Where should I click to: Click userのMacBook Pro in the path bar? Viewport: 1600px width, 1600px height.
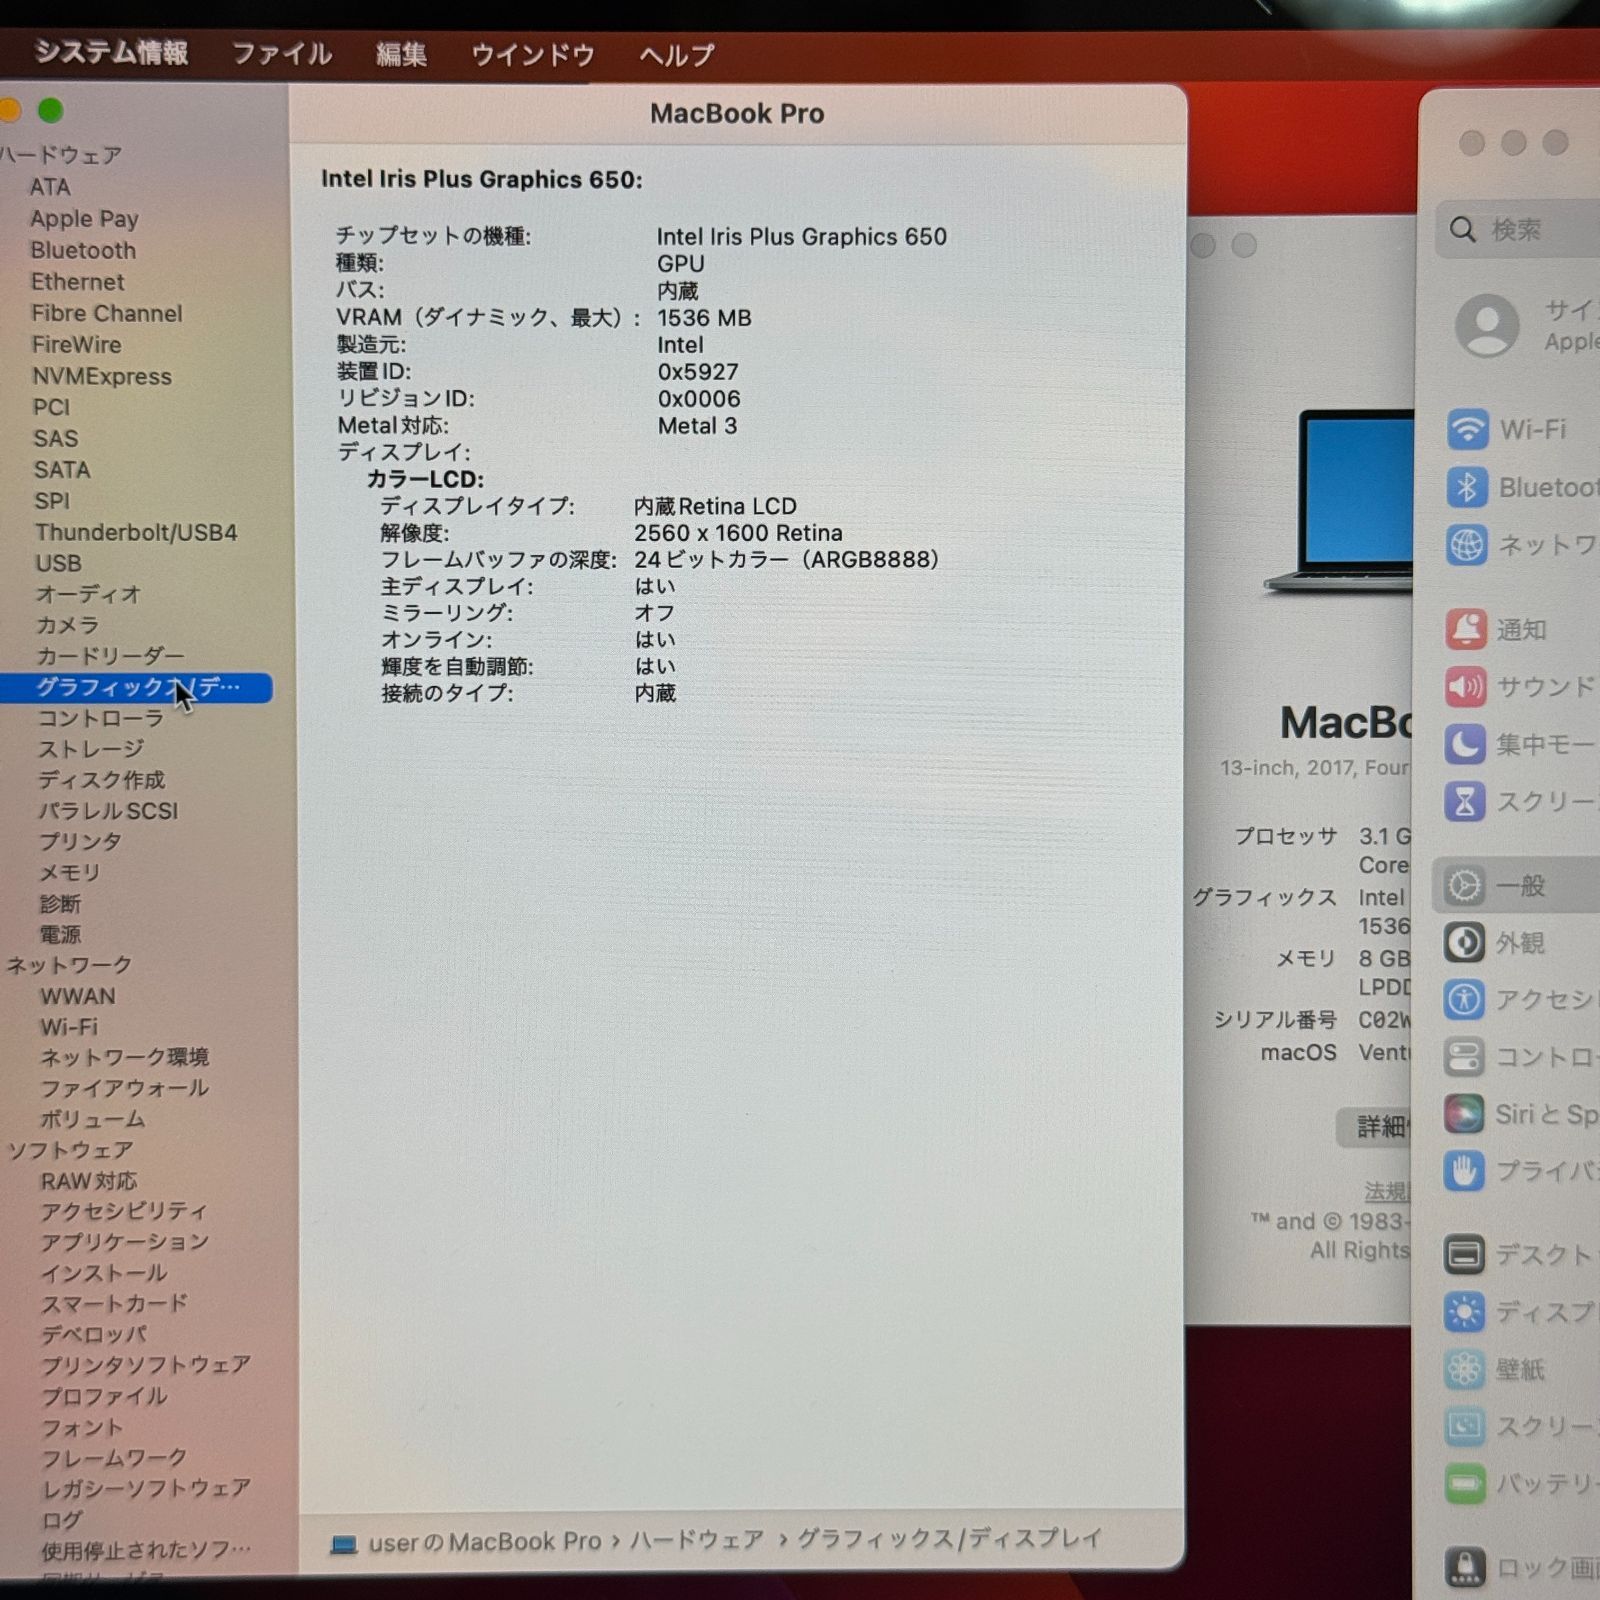(485, 1543)
